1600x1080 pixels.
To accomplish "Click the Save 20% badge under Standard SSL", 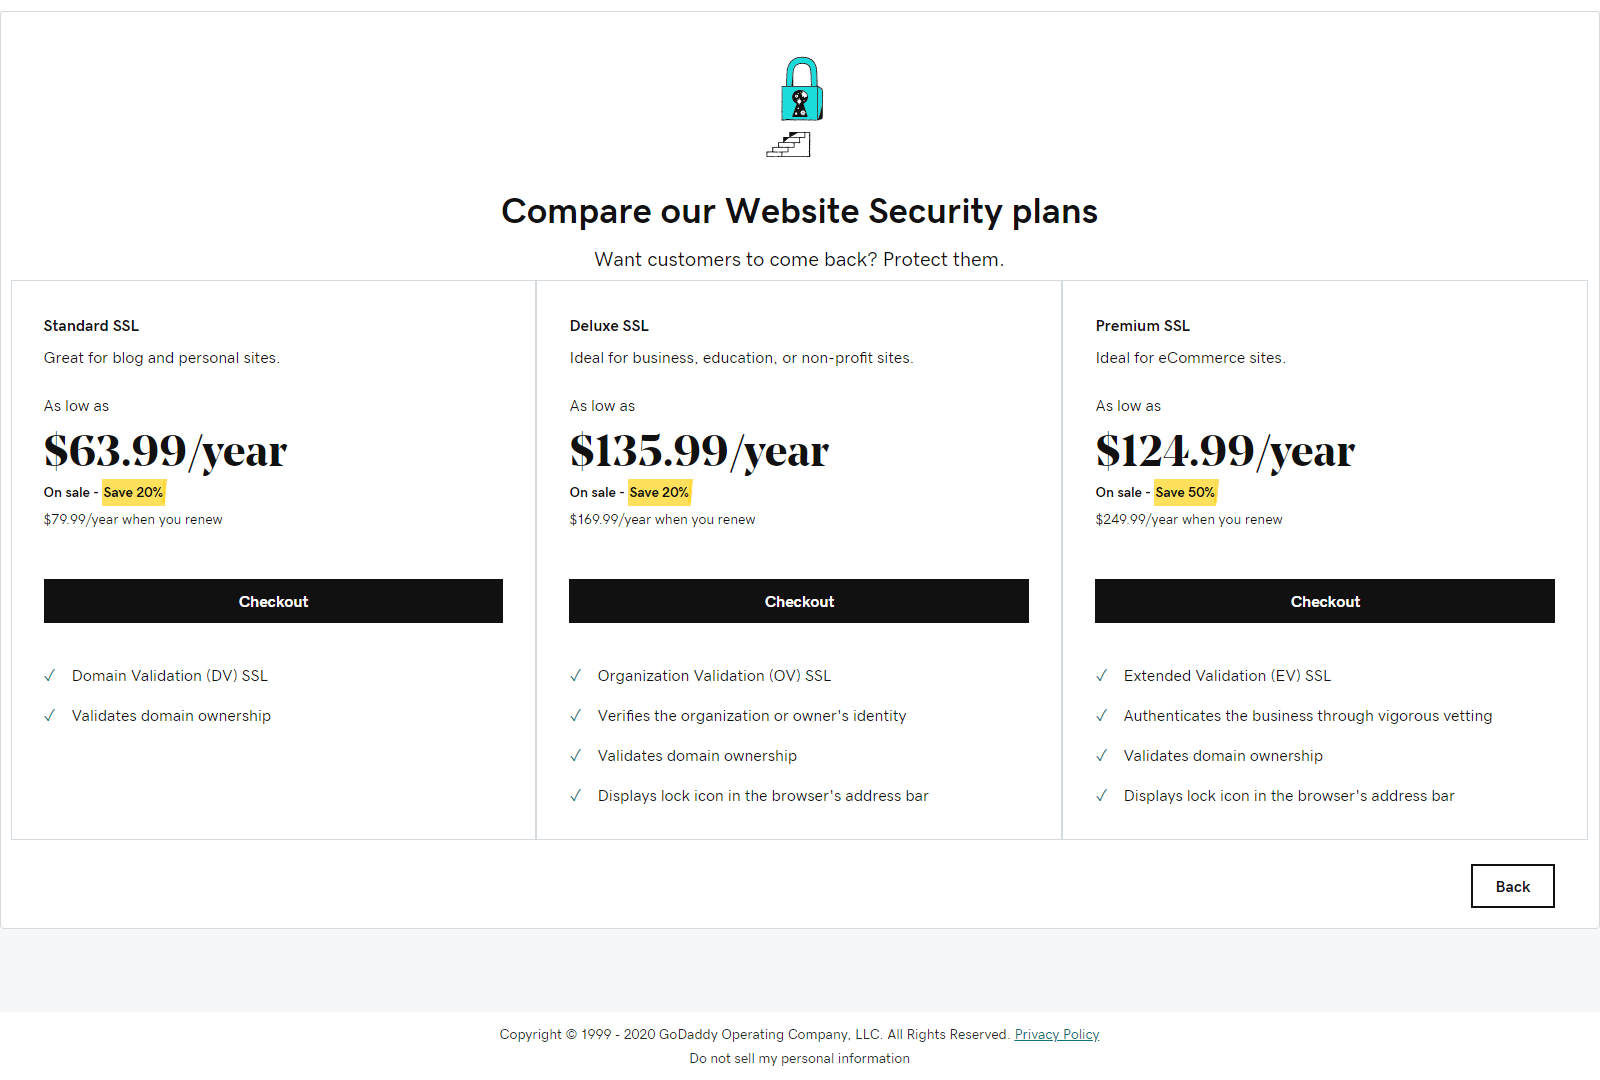I will click(133, 492).
